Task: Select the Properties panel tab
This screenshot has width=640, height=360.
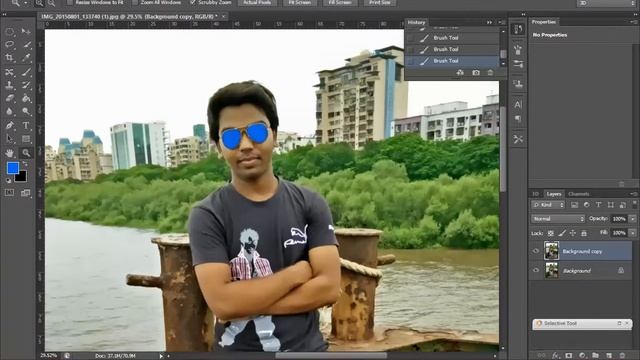Action: click(x=544, y=22)
